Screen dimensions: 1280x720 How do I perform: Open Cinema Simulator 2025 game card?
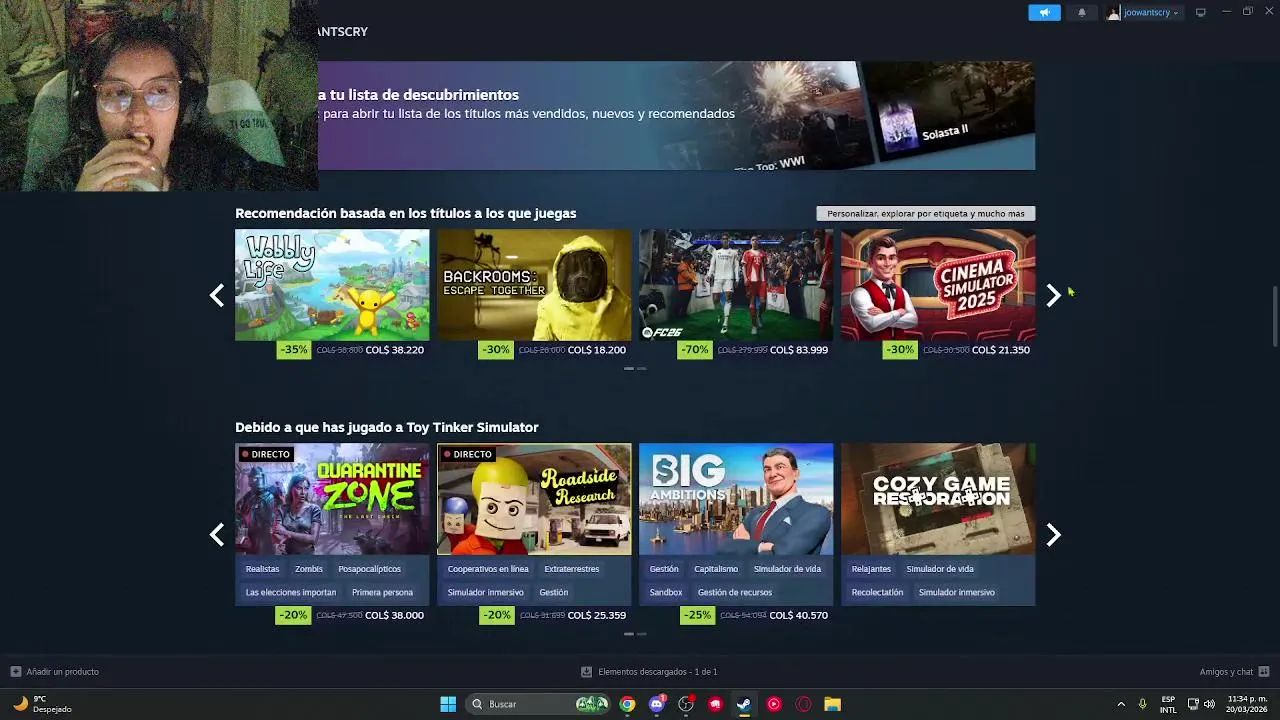[938, 285]
